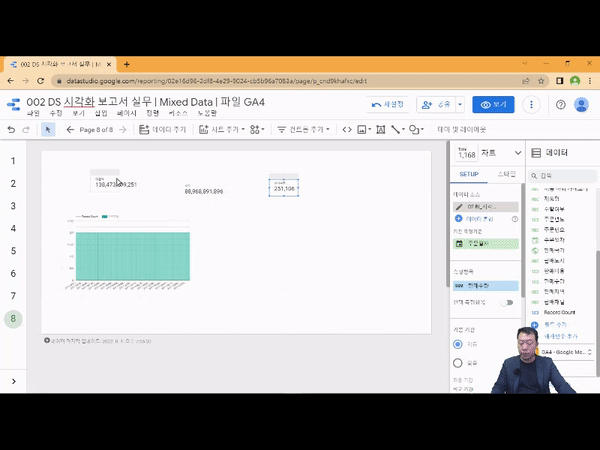
Task: Open the help question mark icon
Action: click(560, 104)
